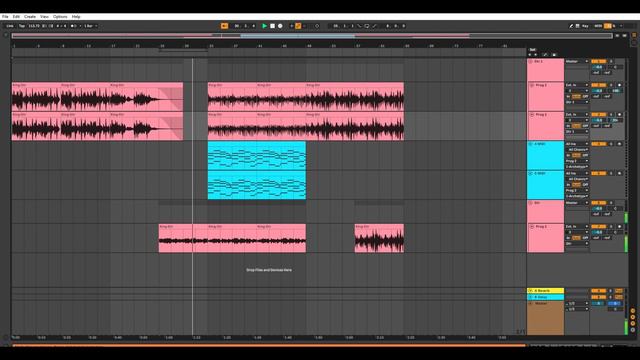Screen dimensions: 640x360
Task: Open first MIDI track All Channels dropdown
Action: click(577, 149)
